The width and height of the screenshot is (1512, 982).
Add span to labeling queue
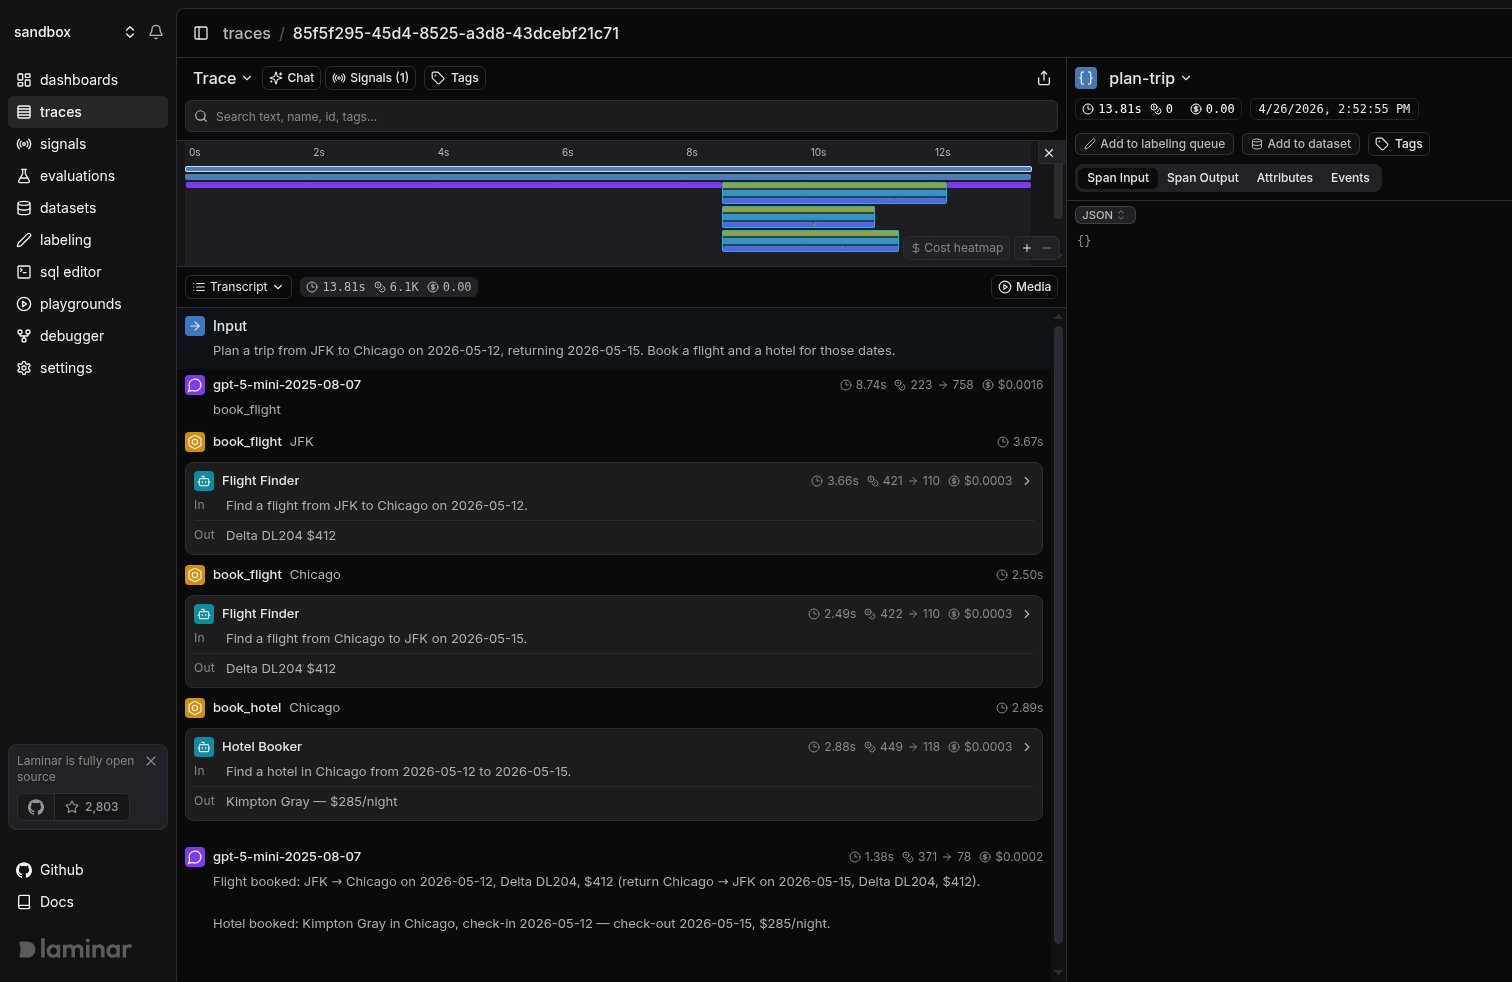click(1154, 144)
